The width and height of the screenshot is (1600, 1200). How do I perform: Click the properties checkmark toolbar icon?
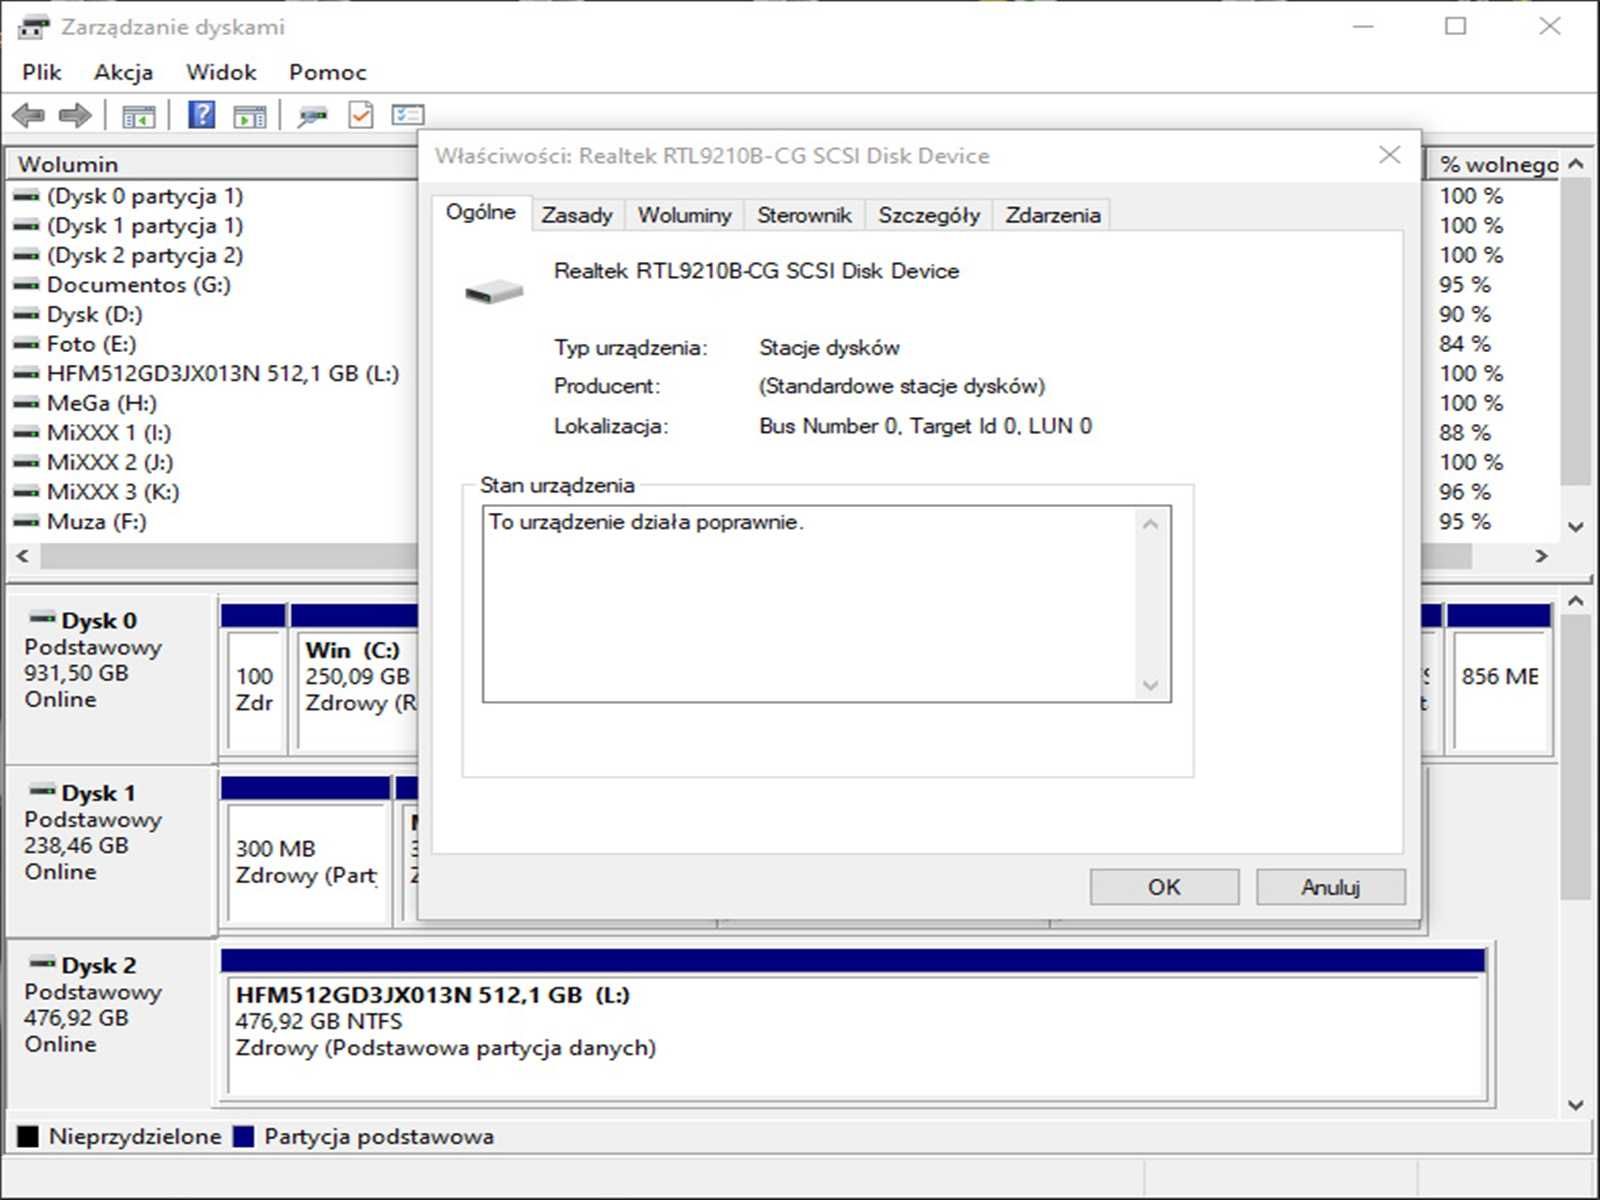click(360, 115)
